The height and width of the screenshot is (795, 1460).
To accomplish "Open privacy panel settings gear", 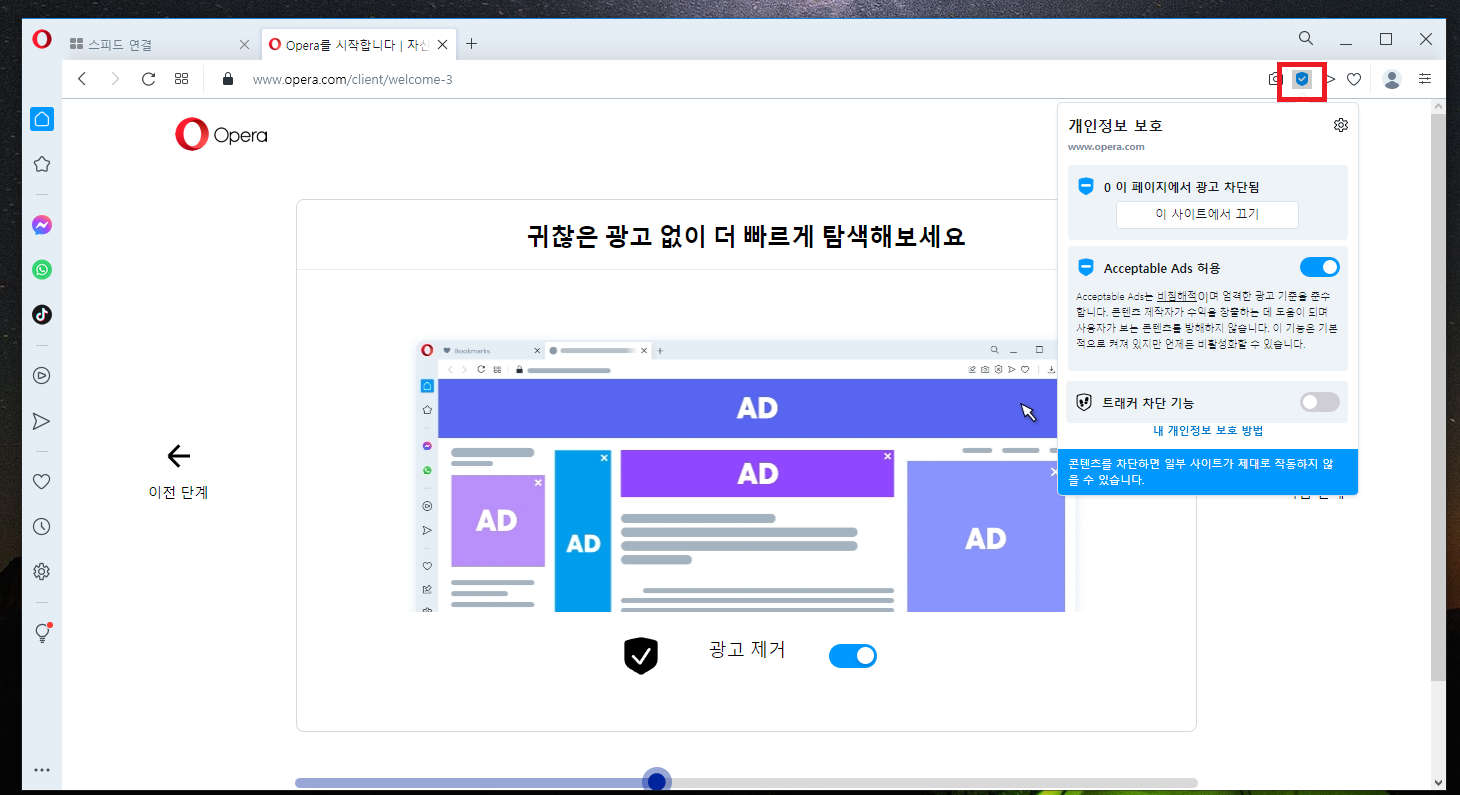I will (x=1341, y=125).
